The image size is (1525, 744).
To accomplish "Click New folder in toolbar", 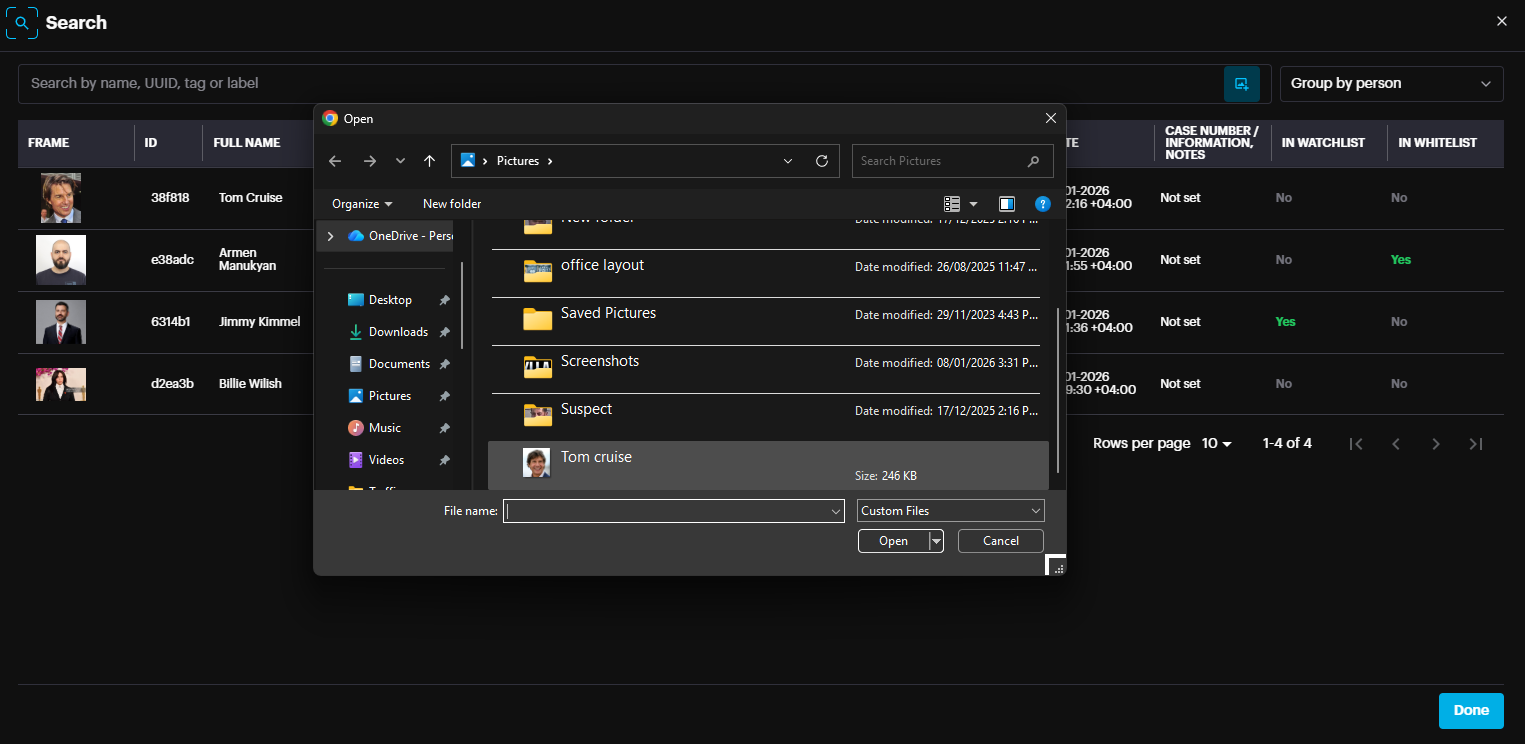I will 452,204.
